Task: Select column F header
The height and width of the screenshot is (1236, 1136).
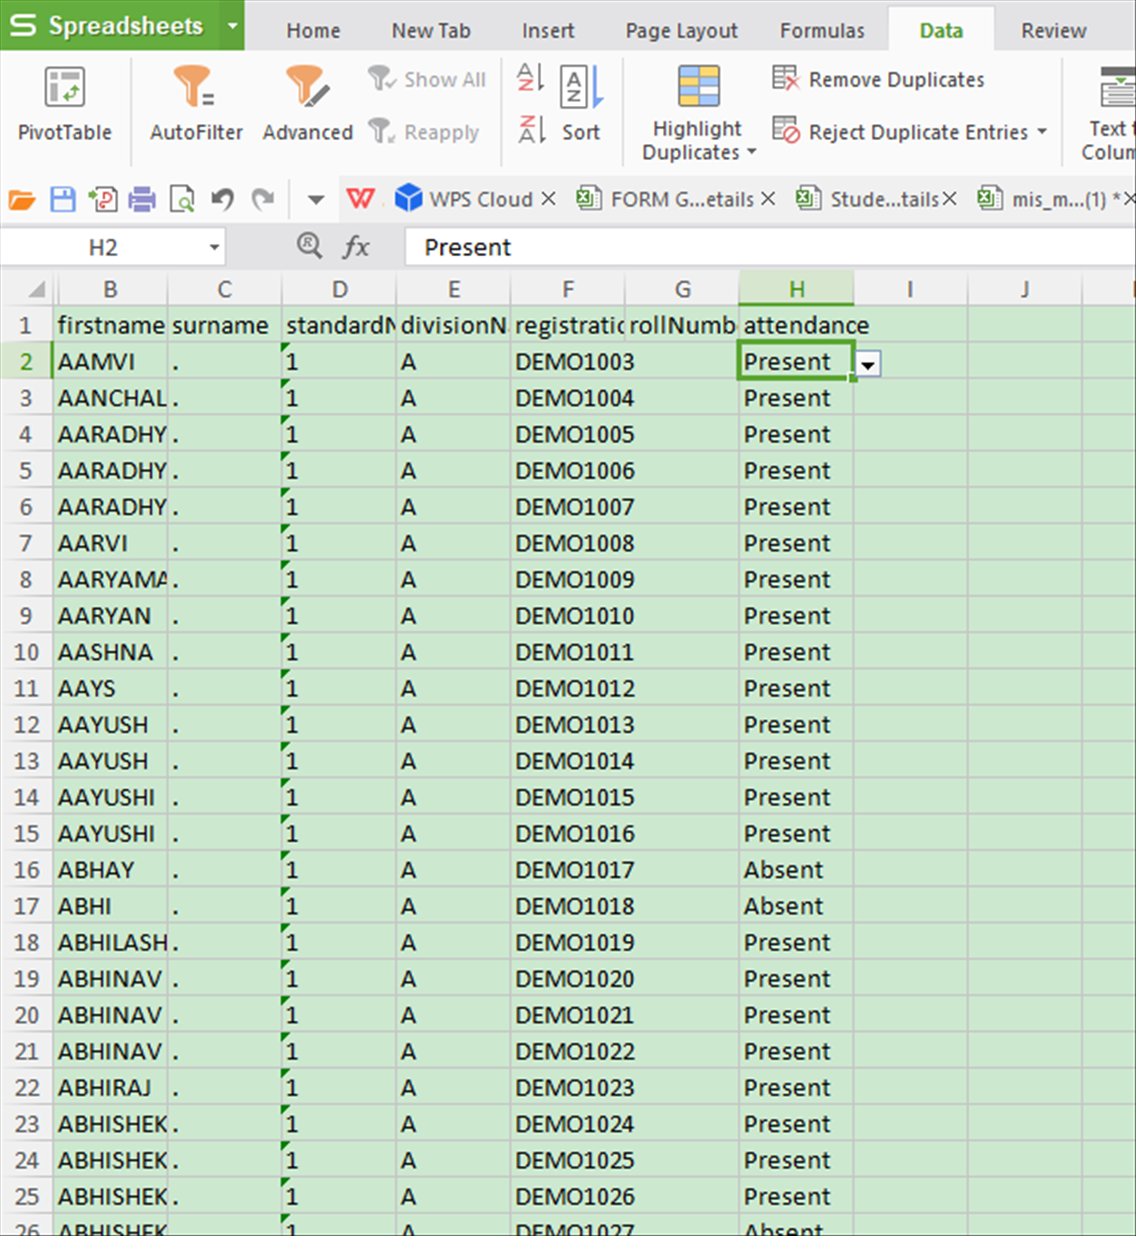Action: click(x=568, y=289)
